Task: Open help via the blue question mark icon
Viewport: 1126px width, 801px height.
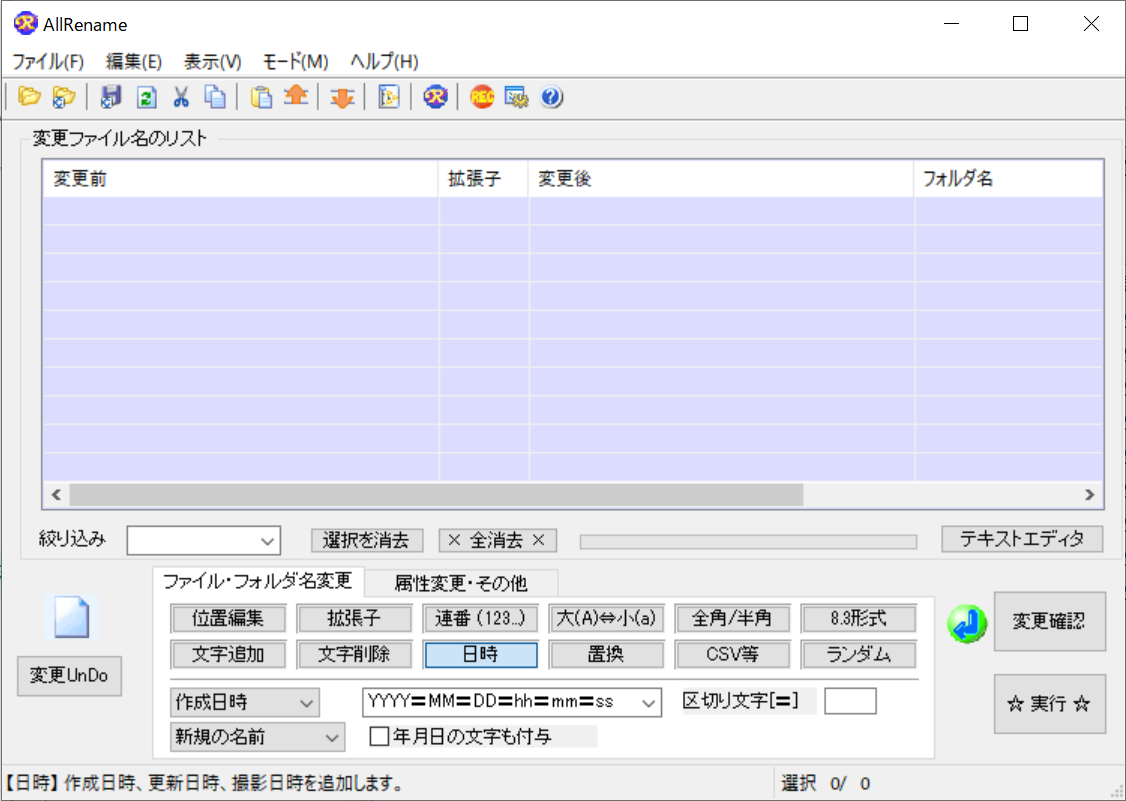Action: coord(552,96)
